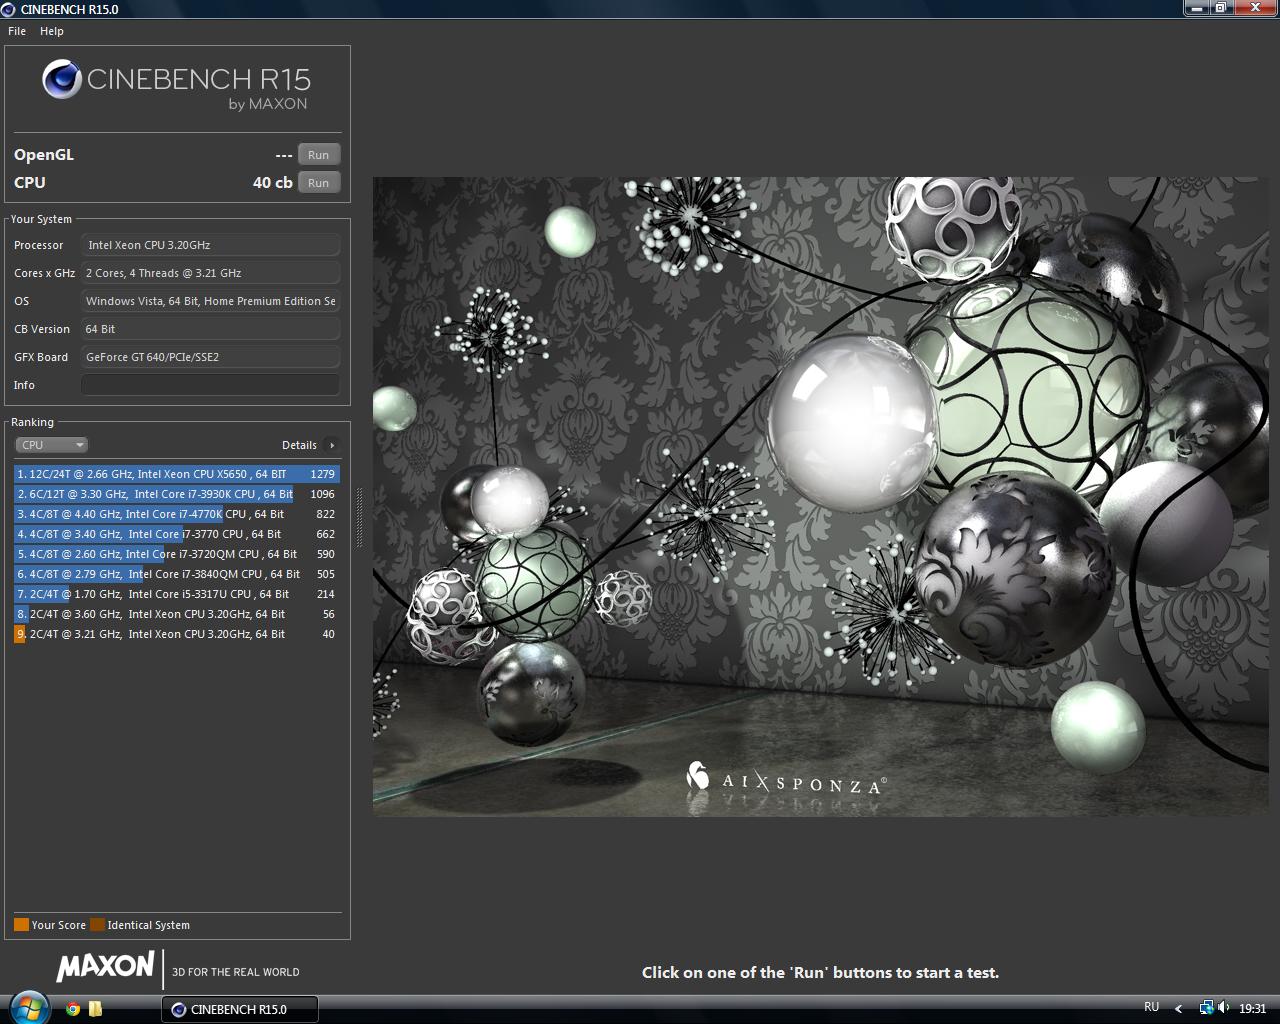
Task: Select ranking row 4 Core i7-3770
Action: point(177,534)
